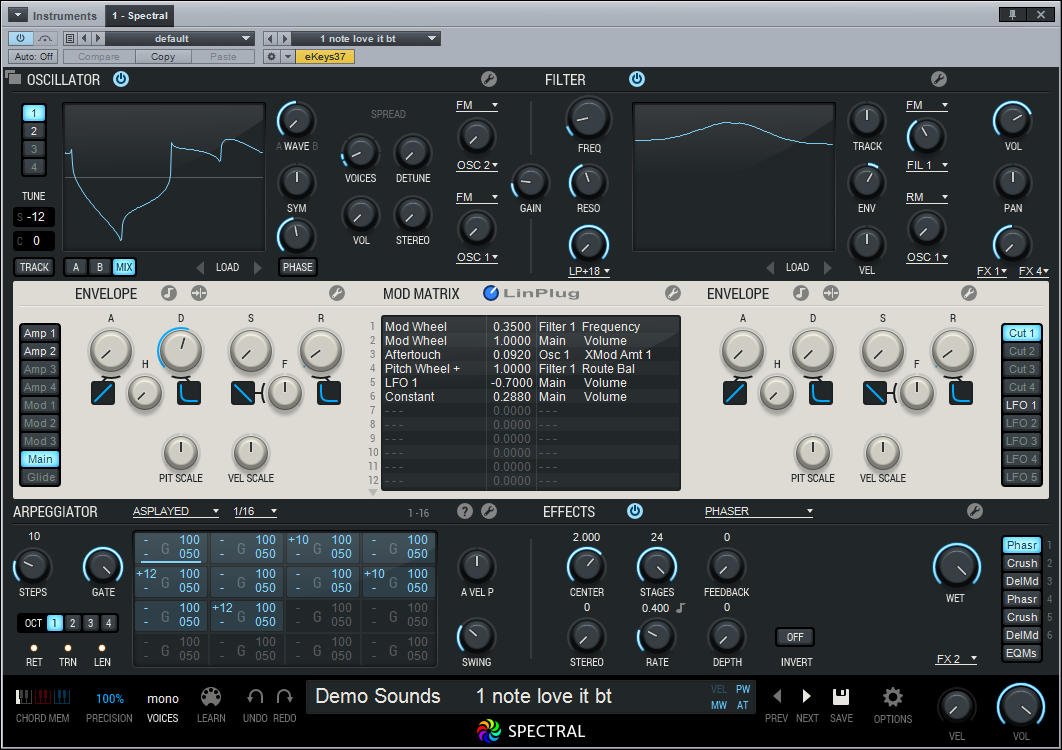Screen dimensions: 1062x750
Task: Toggle the Oscillator power icon
Action: tap(121, 79)
